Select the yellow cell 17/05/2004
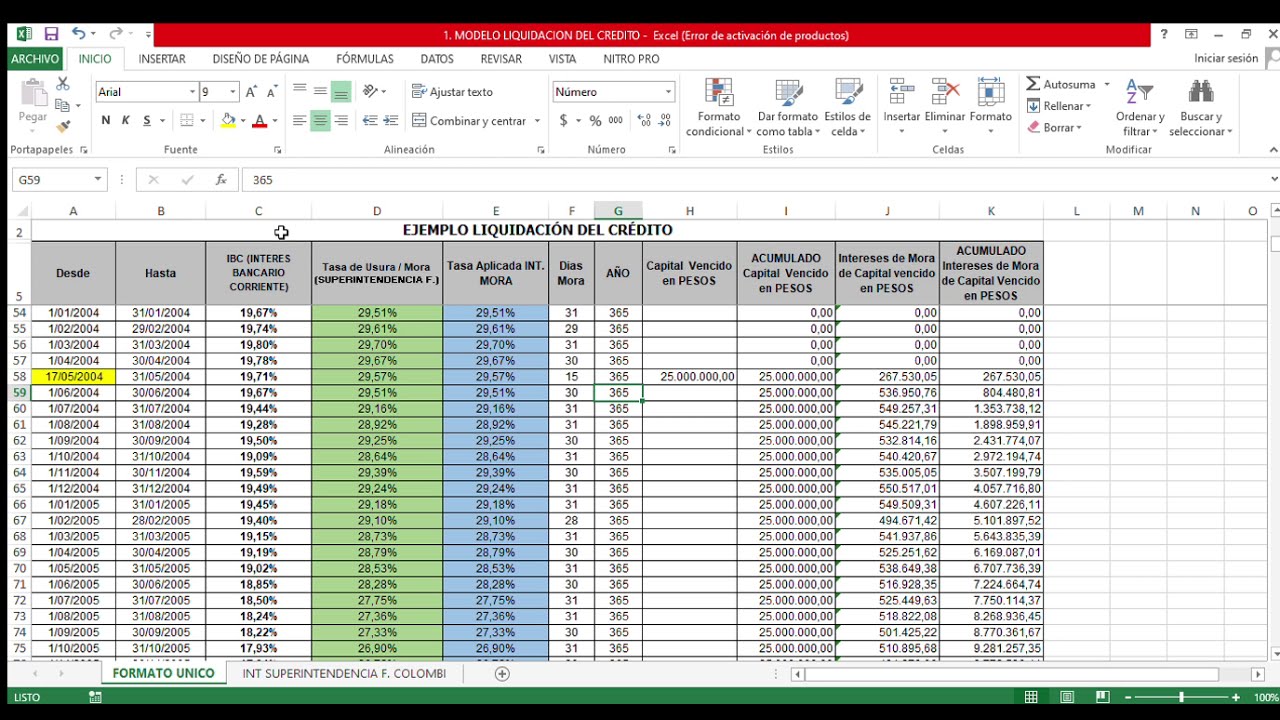Viewport: 1280px width, 720px height. point(73,377)
